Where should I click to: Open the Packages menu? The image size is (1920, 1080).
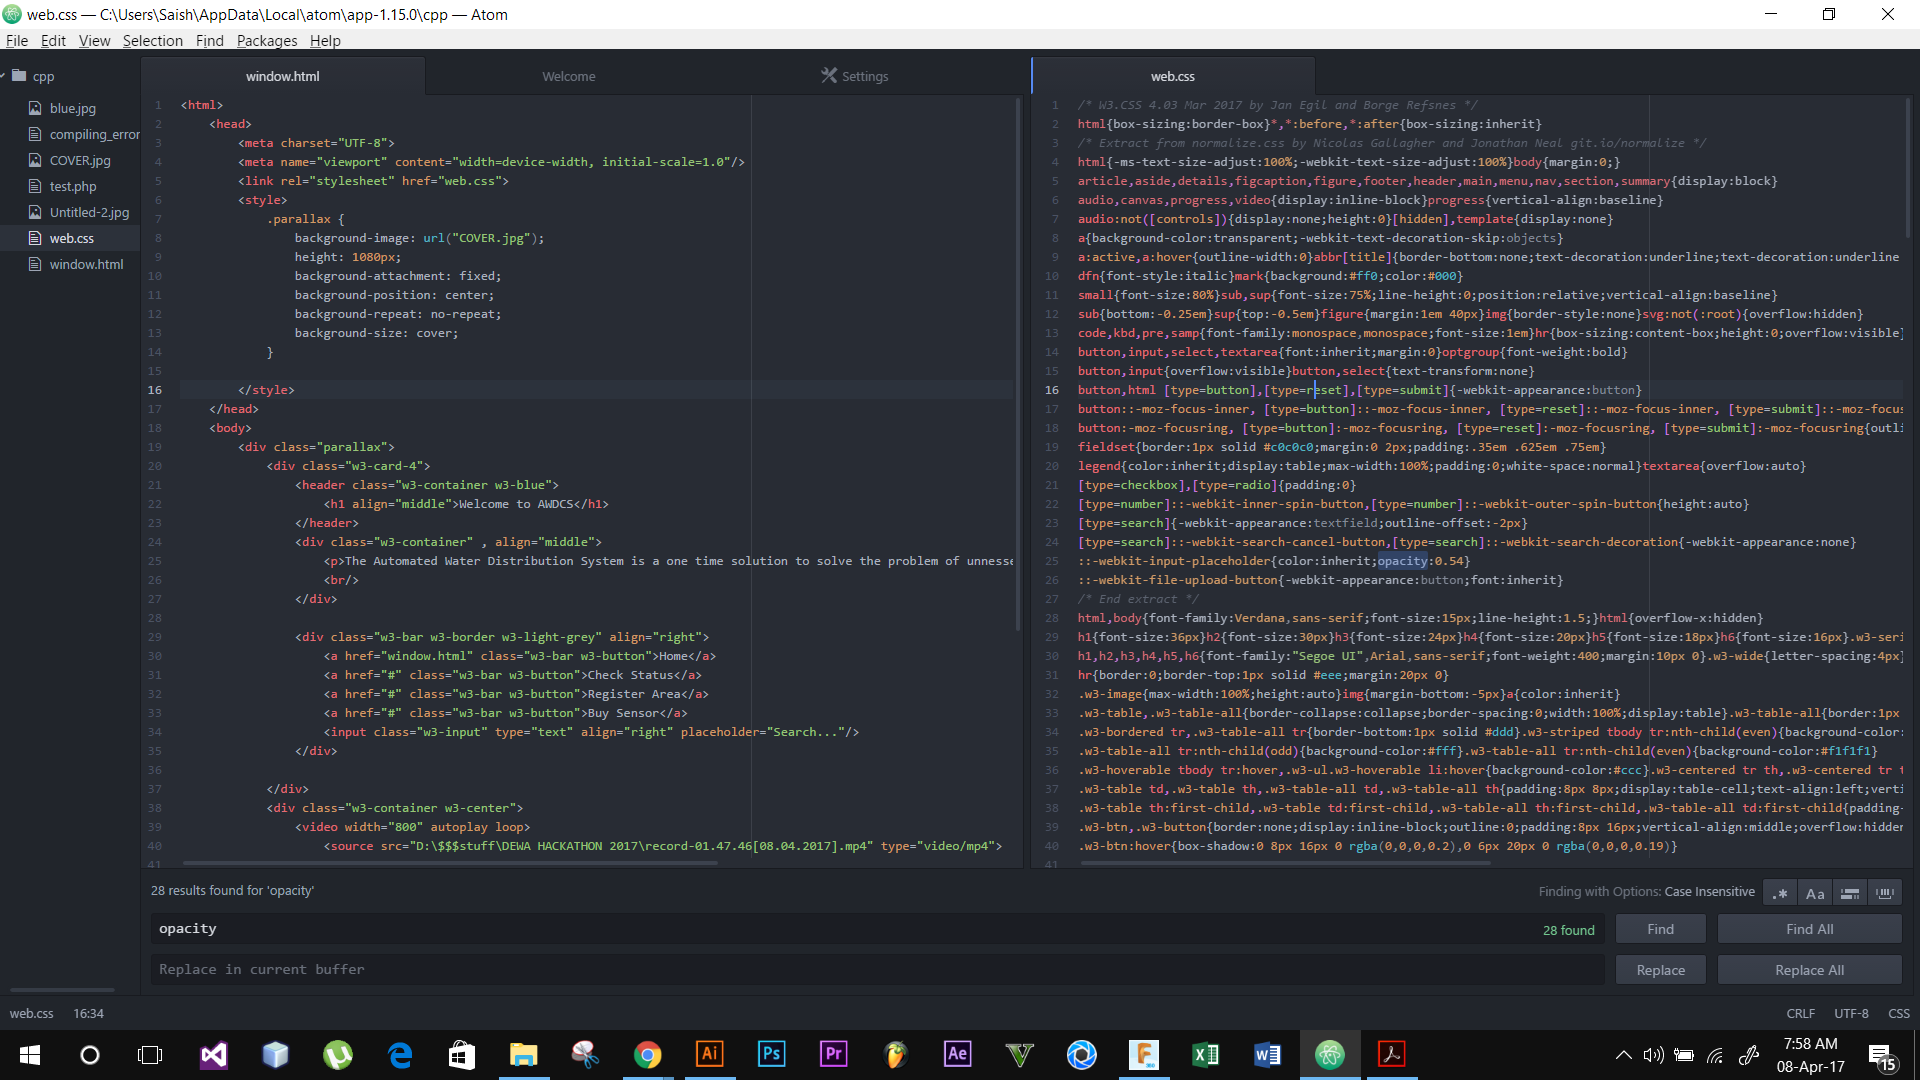coord(266,40)
